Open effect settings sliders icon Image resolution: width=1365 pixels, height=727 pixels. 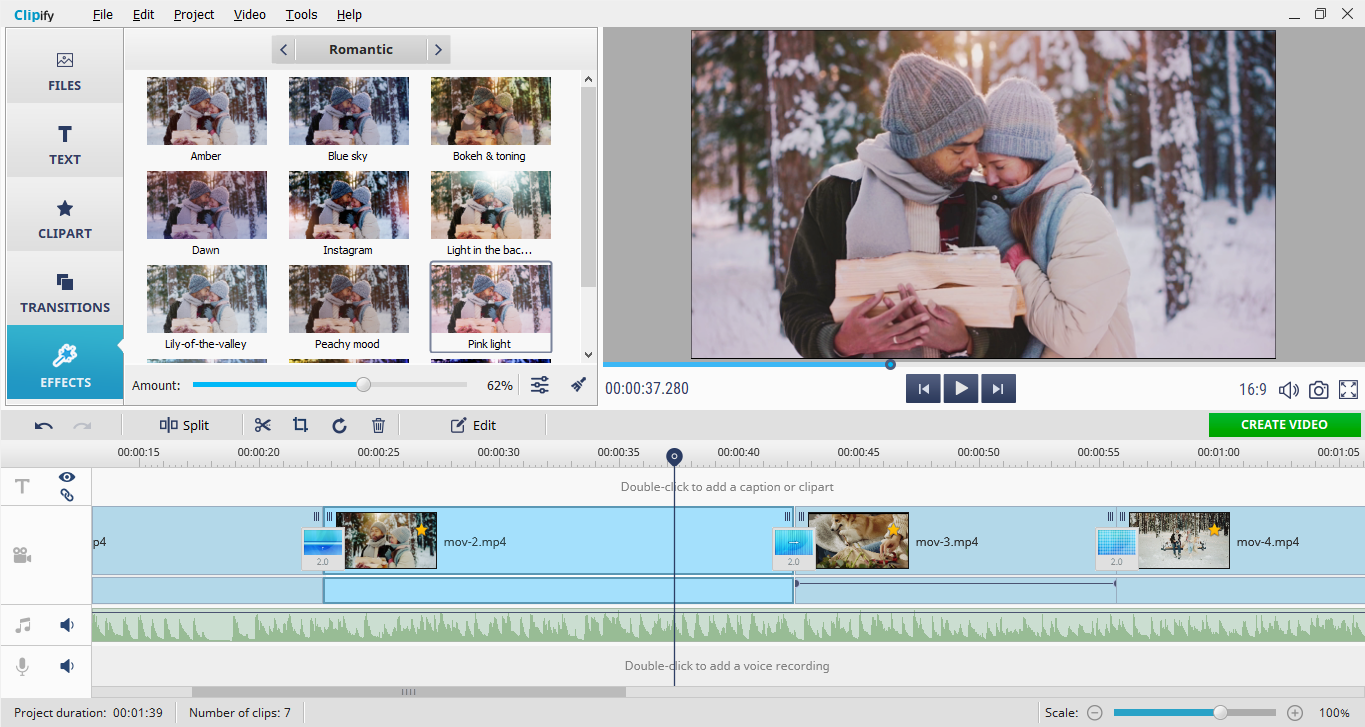(540, 385)
